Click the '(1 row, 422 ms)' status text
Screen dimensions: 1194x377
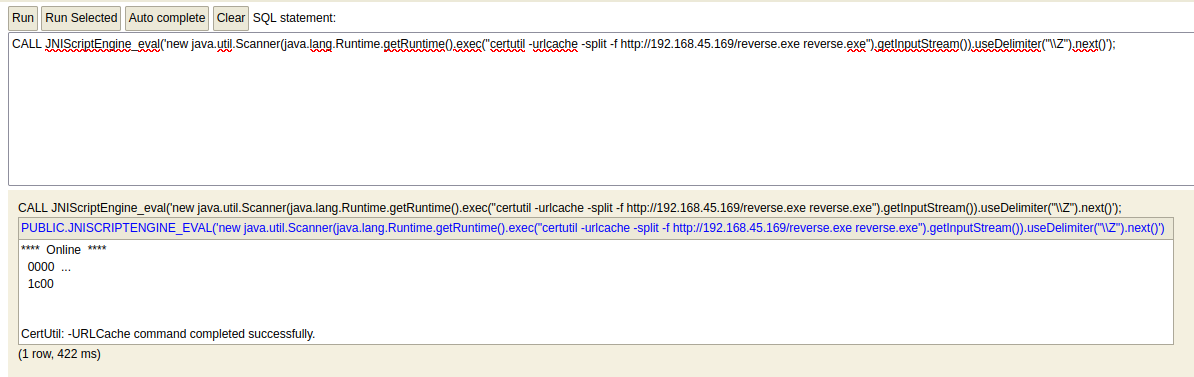[59, 353]
